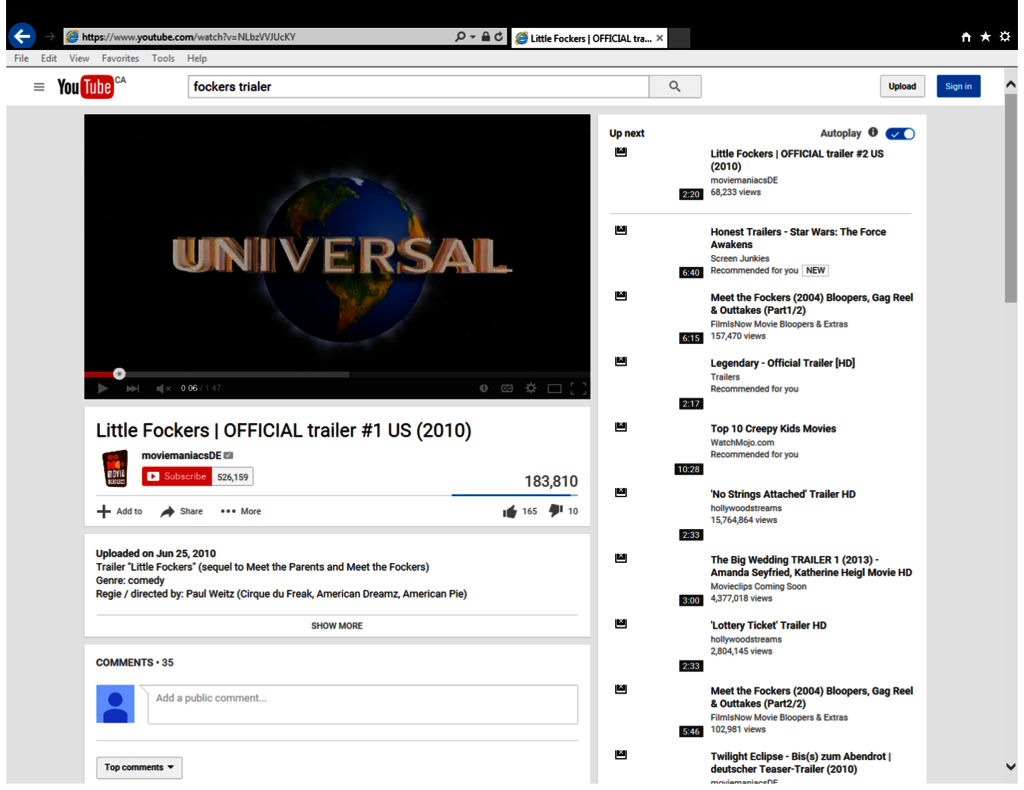Open Favorites star icon
The width and height of the screenshot is (1024, 790).
[985, 37]
